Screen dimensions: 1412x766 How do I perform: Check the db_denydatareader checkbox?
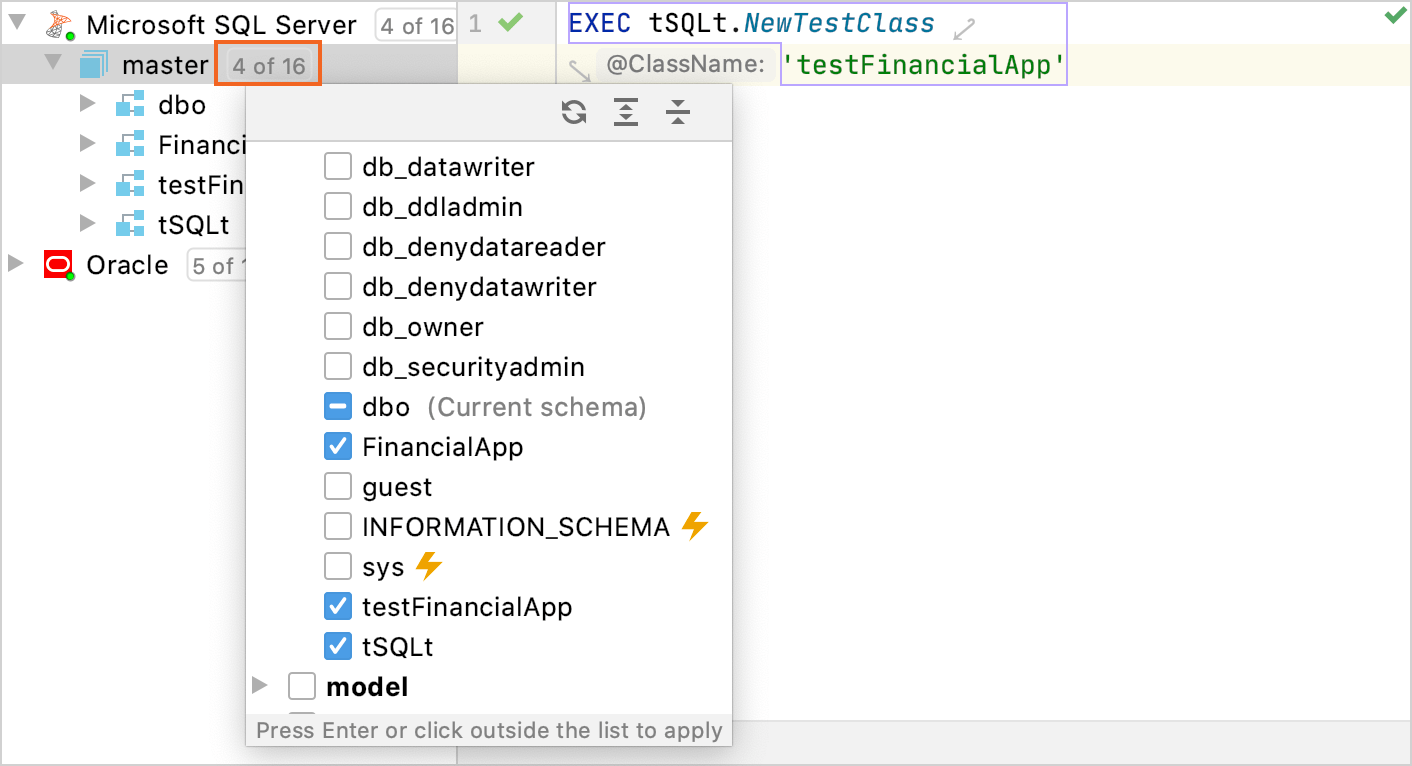[x=338, y=246]
